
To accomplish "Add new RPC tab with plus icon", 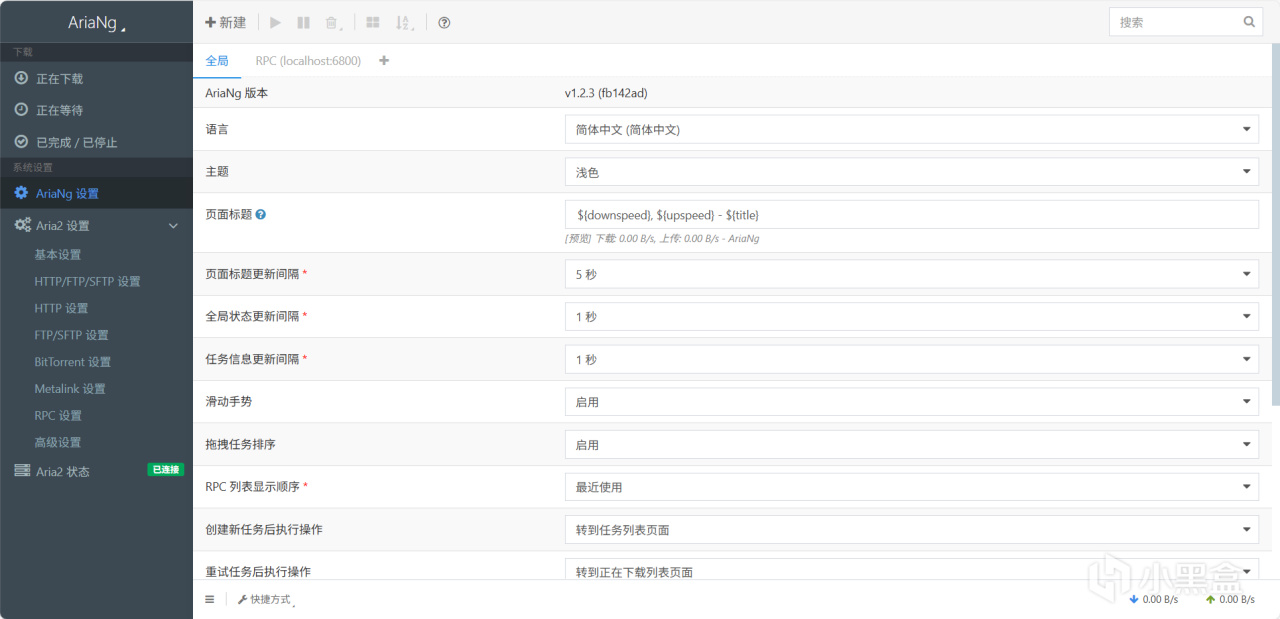I will (384, 61).
